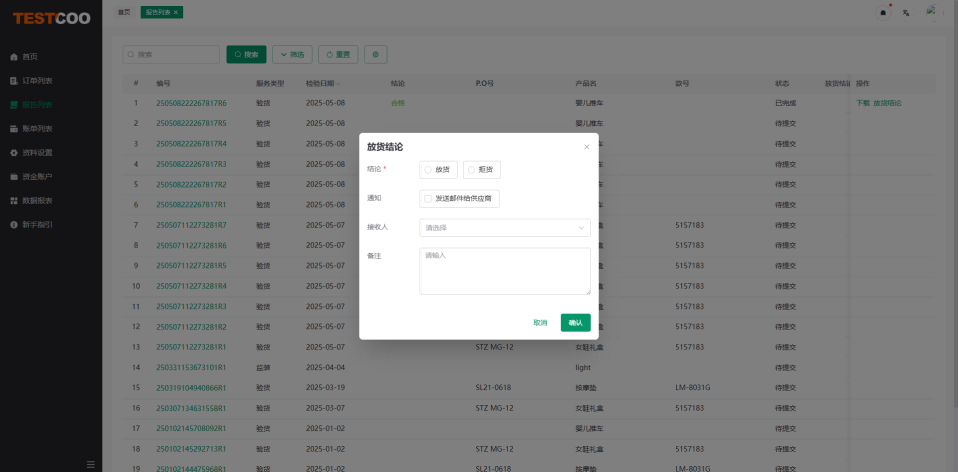Screen dimensions: 958x472
Task: Close the 报告列表 tab via its X
Action: tap(176, 12)
